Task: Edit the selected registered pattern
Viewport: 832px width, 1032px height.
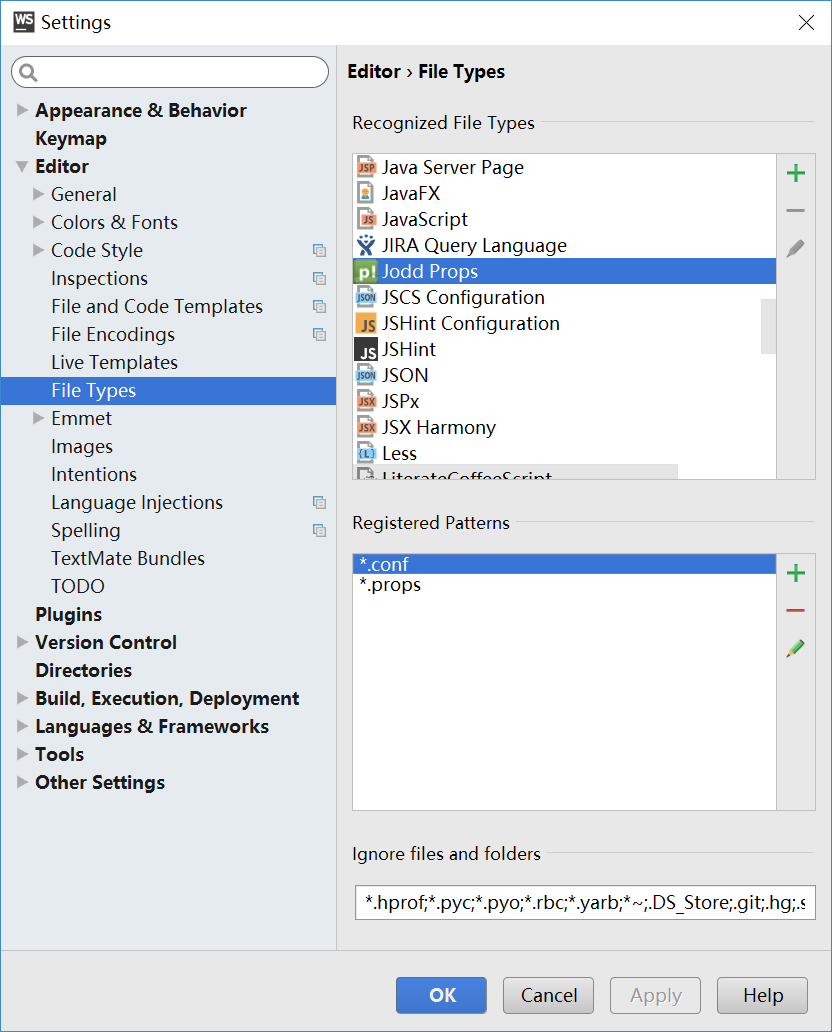Action: click(x=796, y=648)
